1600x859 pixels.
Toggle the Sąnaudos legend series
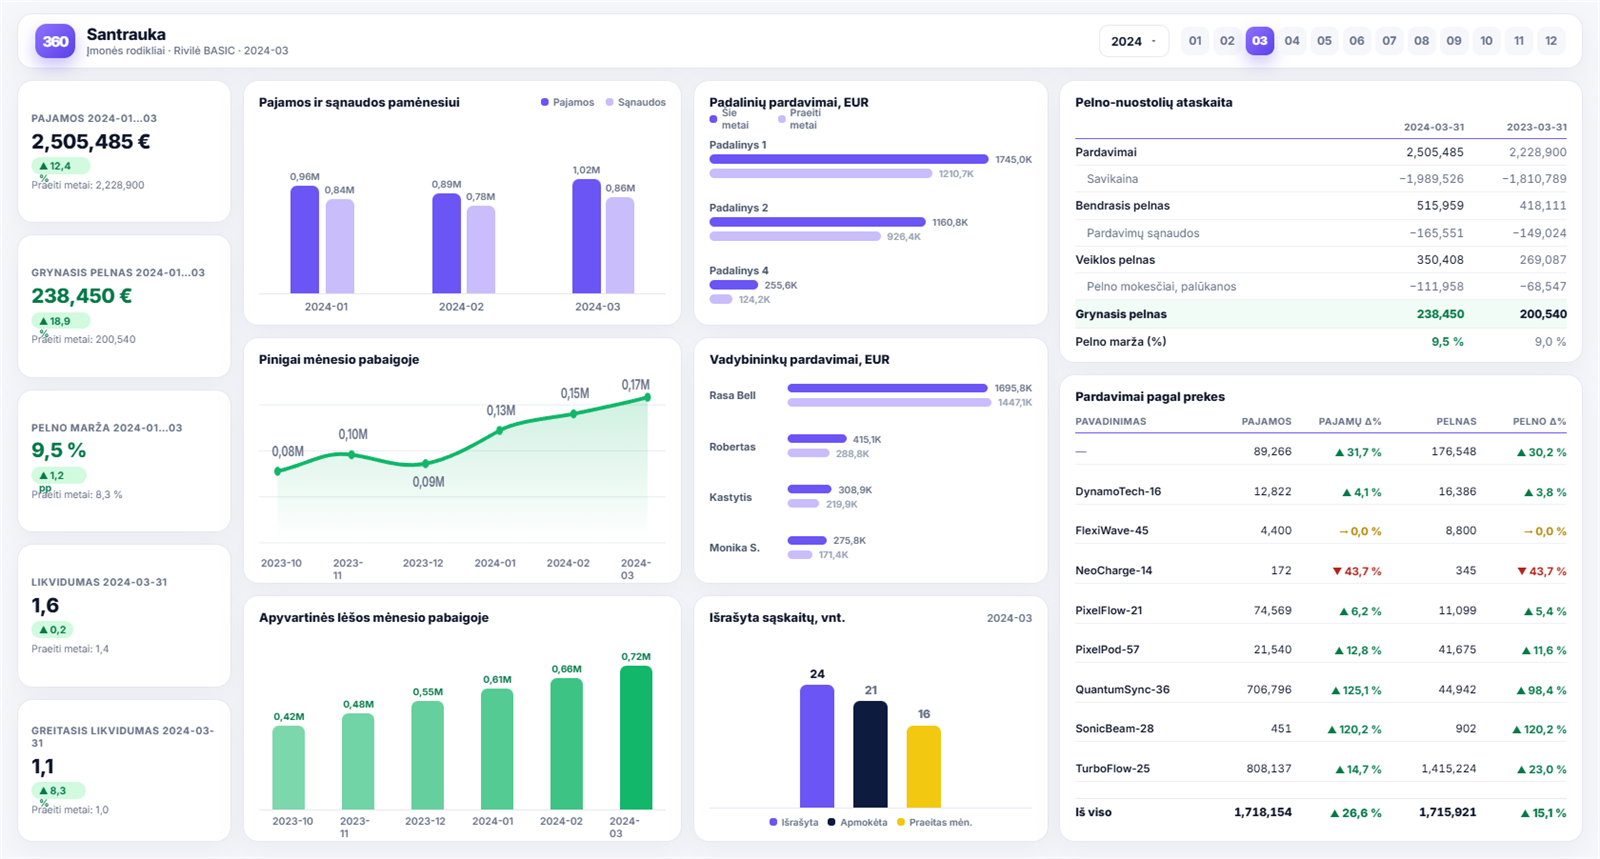[x=635, y=102]
